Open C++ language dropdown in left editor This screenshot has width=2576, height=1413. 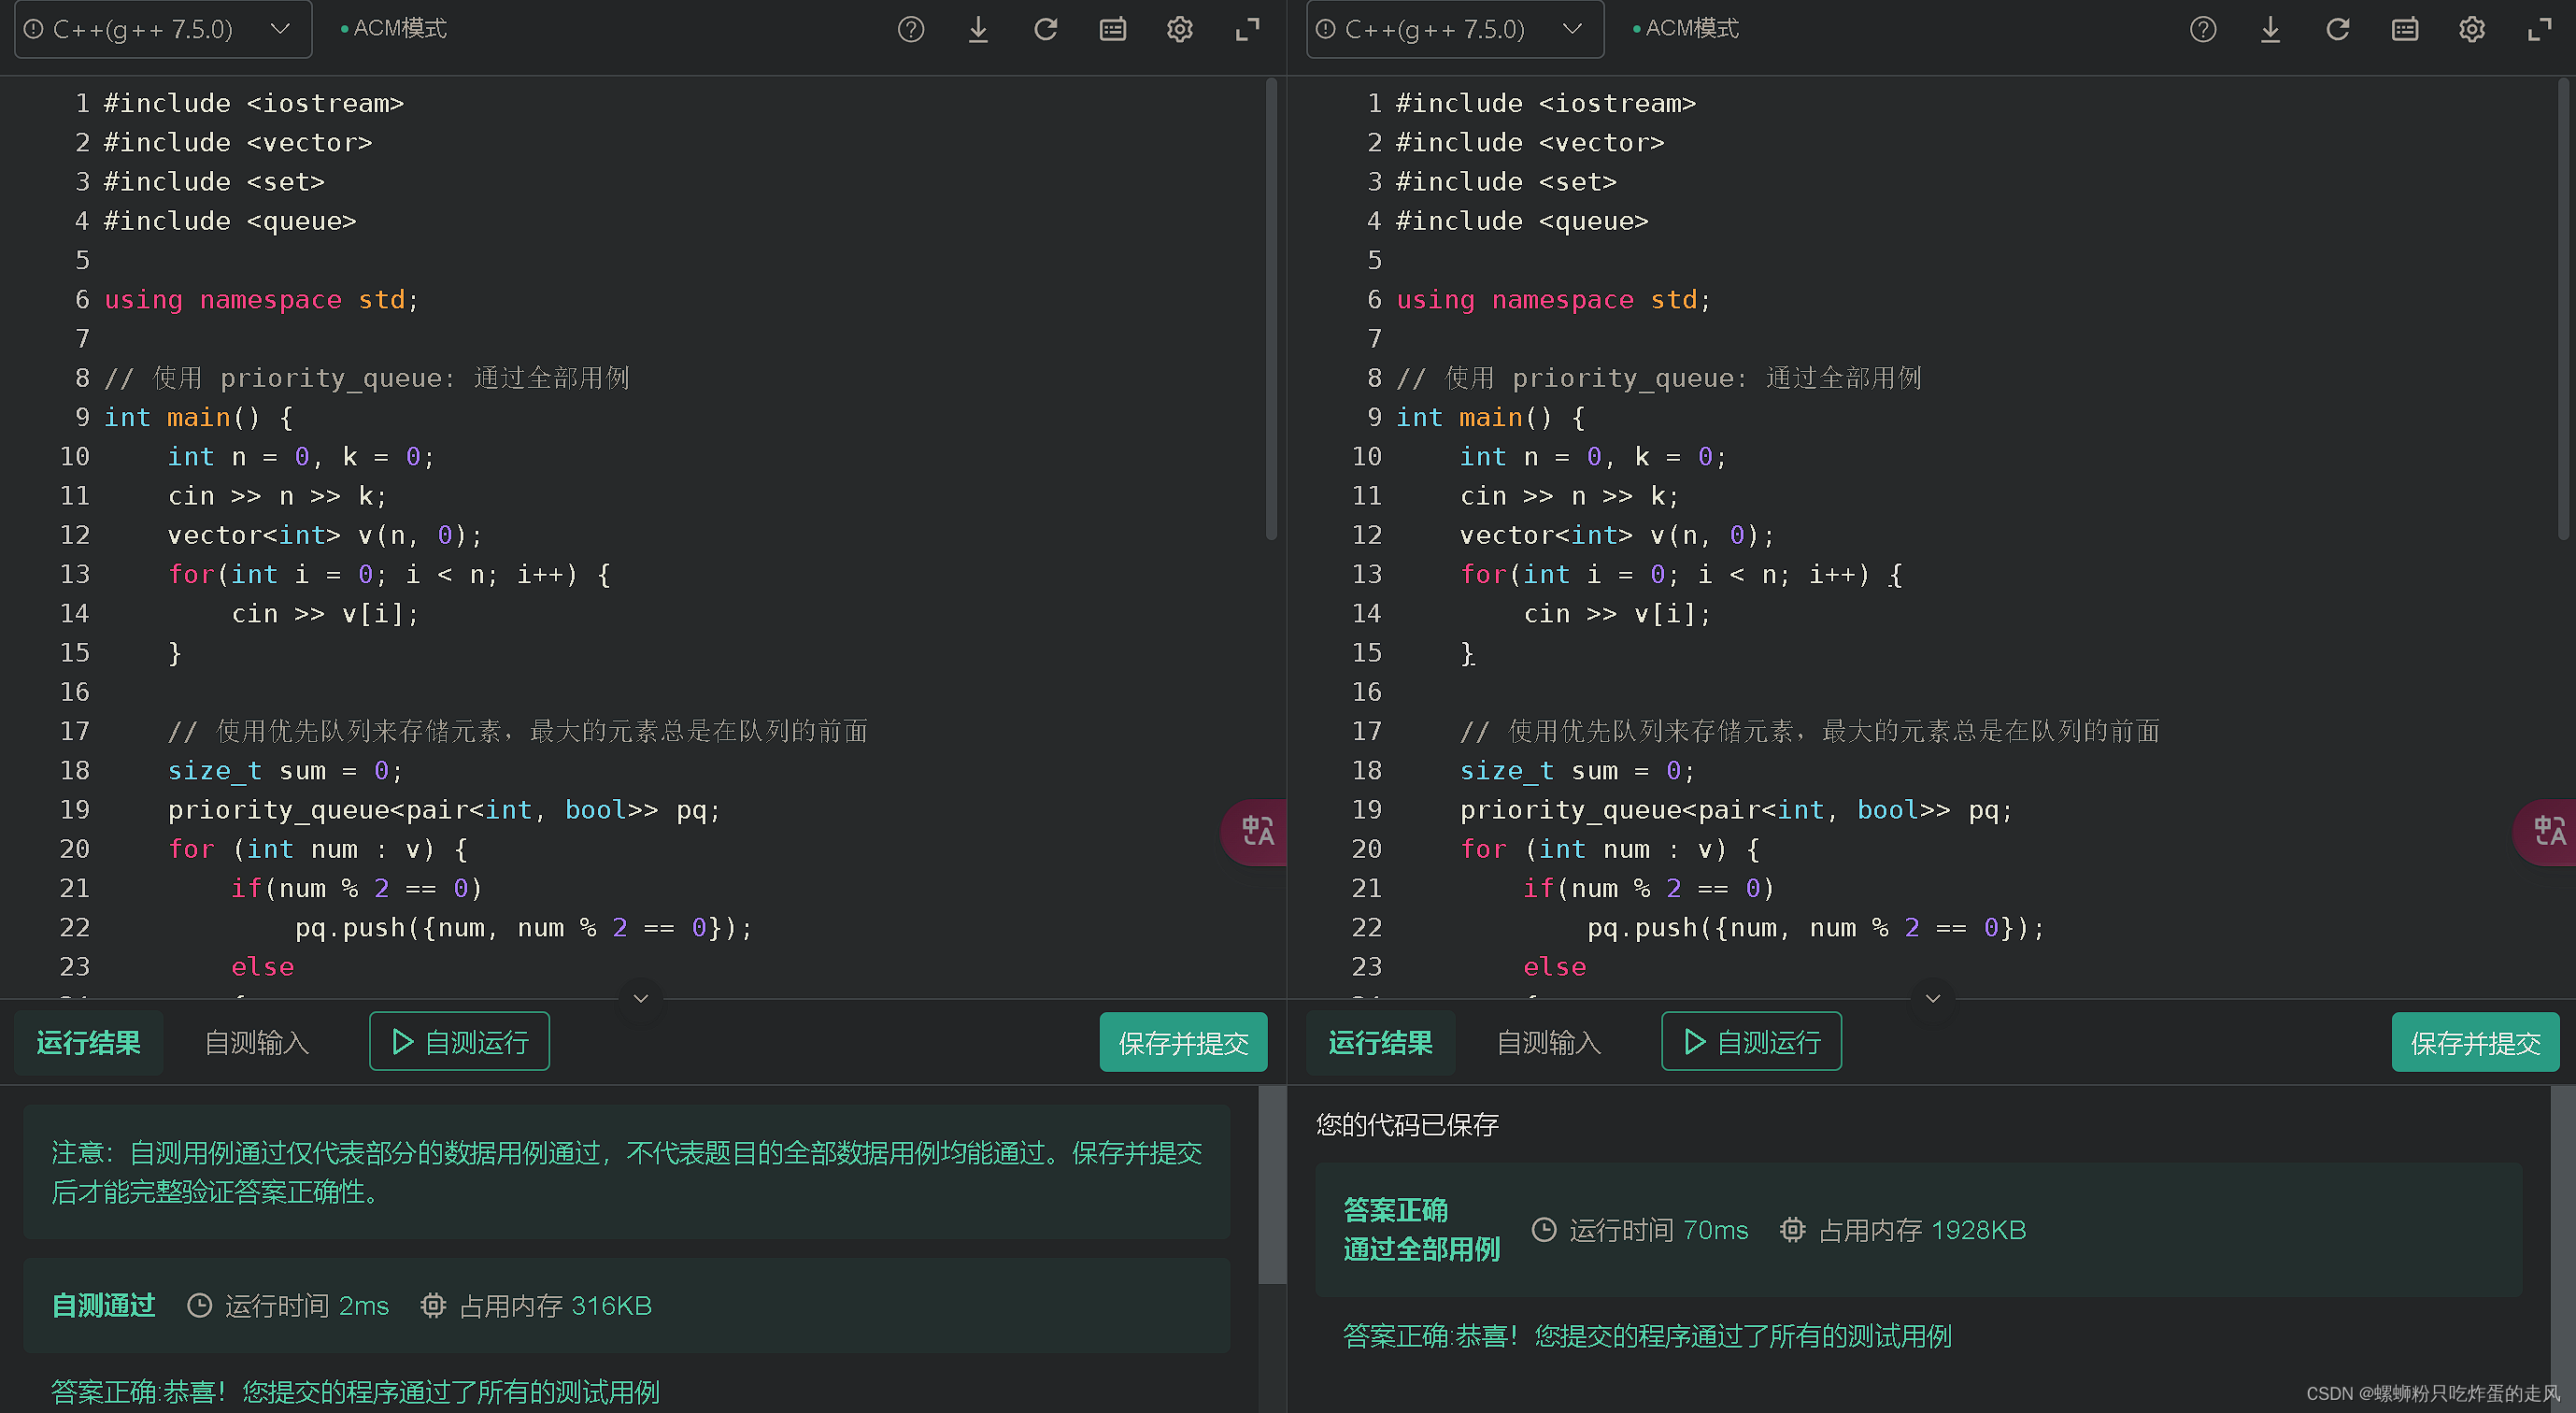coord(163,29)
